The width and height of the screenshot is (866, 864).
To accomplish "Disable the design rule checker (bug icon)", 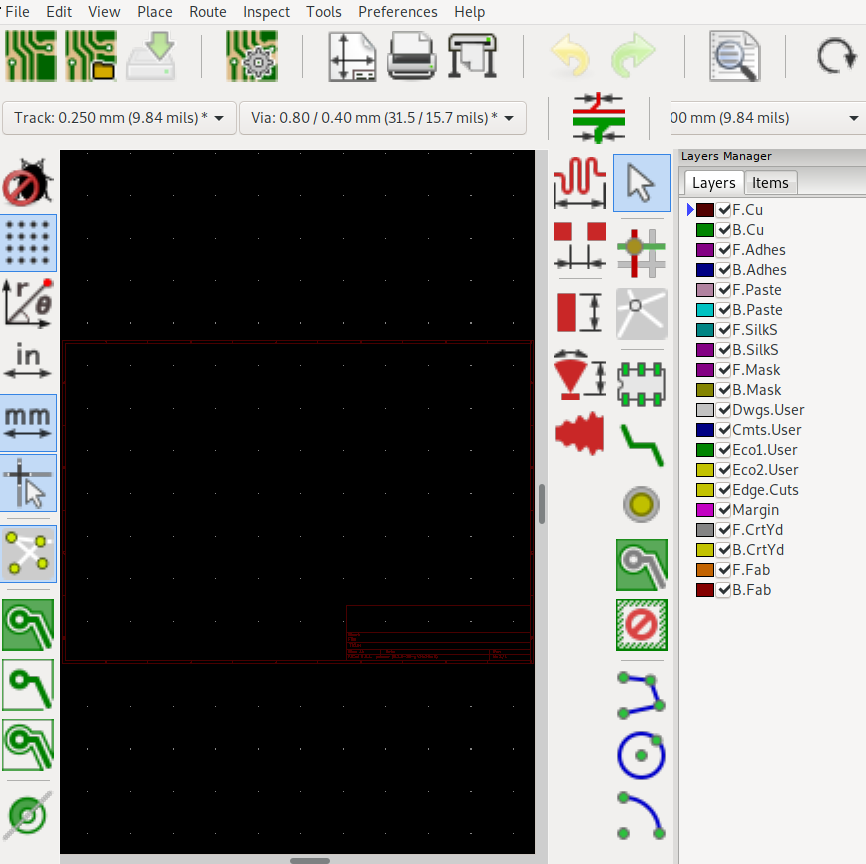I will (27, 184).
